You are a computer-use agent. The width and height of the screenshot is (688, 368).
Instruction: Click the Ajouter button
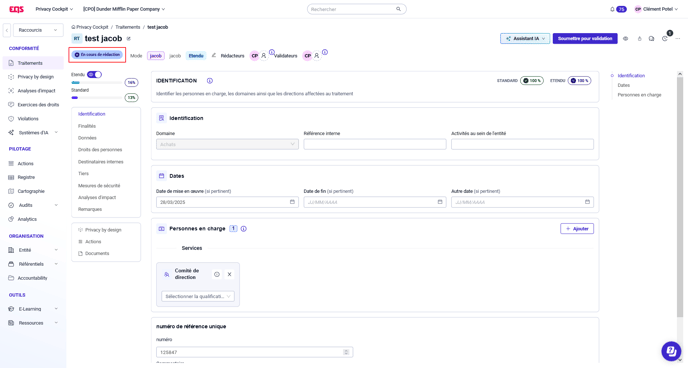click(577, 229)
